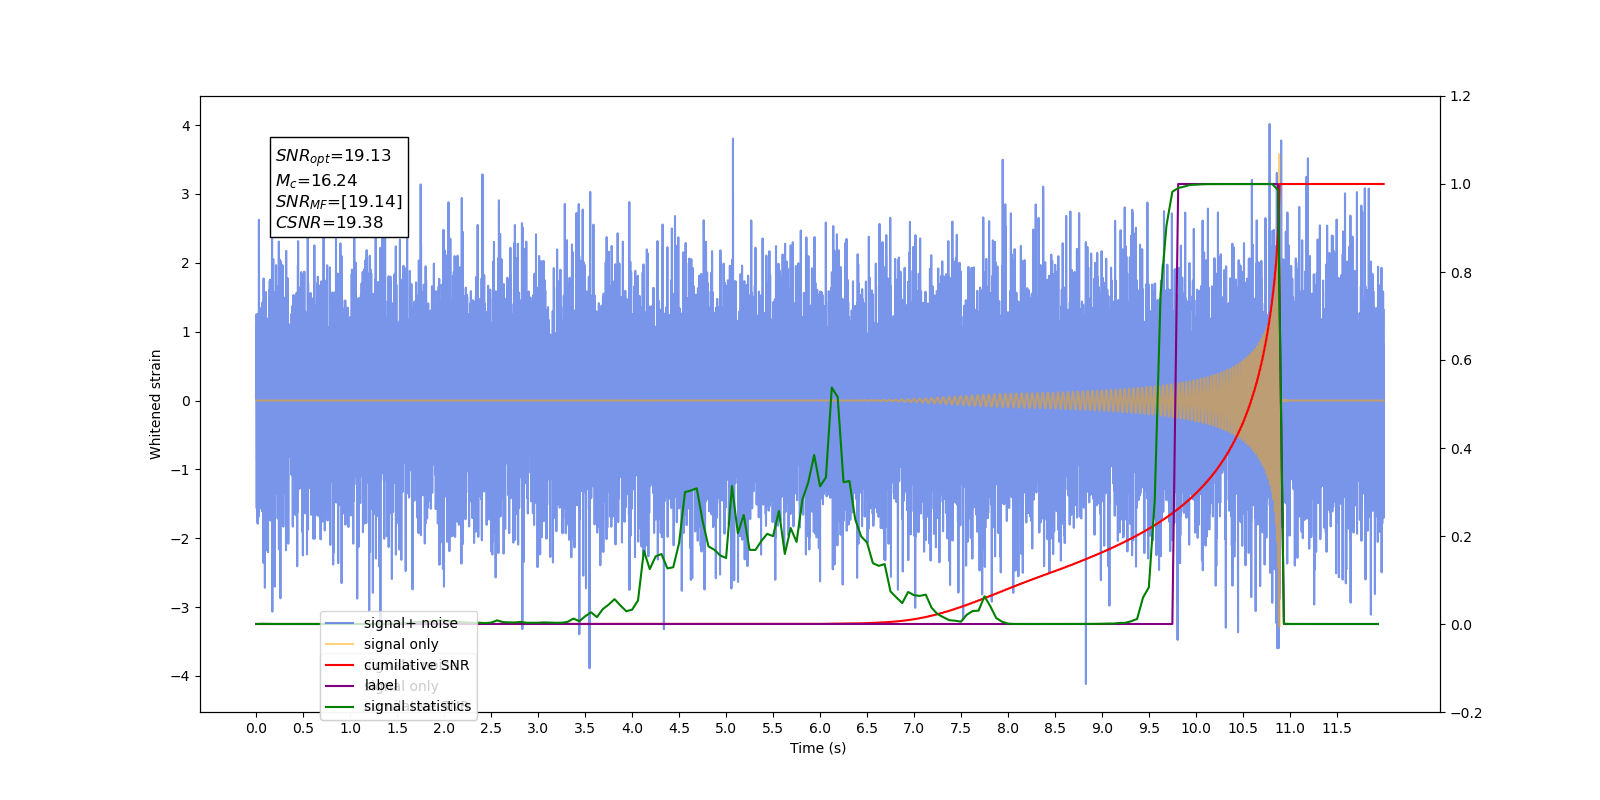Click the left y-axis tick label −4
1600x800 pixels.
(180, 676)
